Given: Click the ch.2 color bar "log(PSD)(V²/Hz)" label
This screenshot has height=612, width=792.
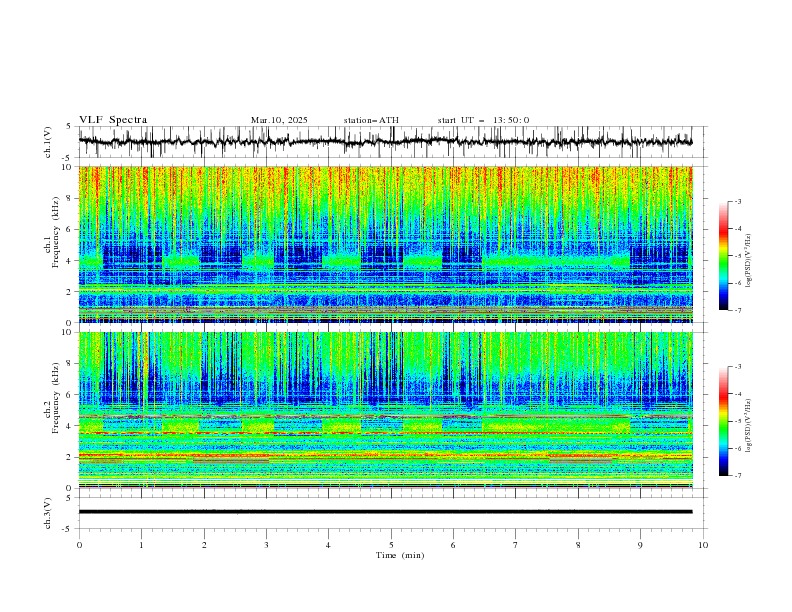Looking at the screenshot, I should [749, 426].
